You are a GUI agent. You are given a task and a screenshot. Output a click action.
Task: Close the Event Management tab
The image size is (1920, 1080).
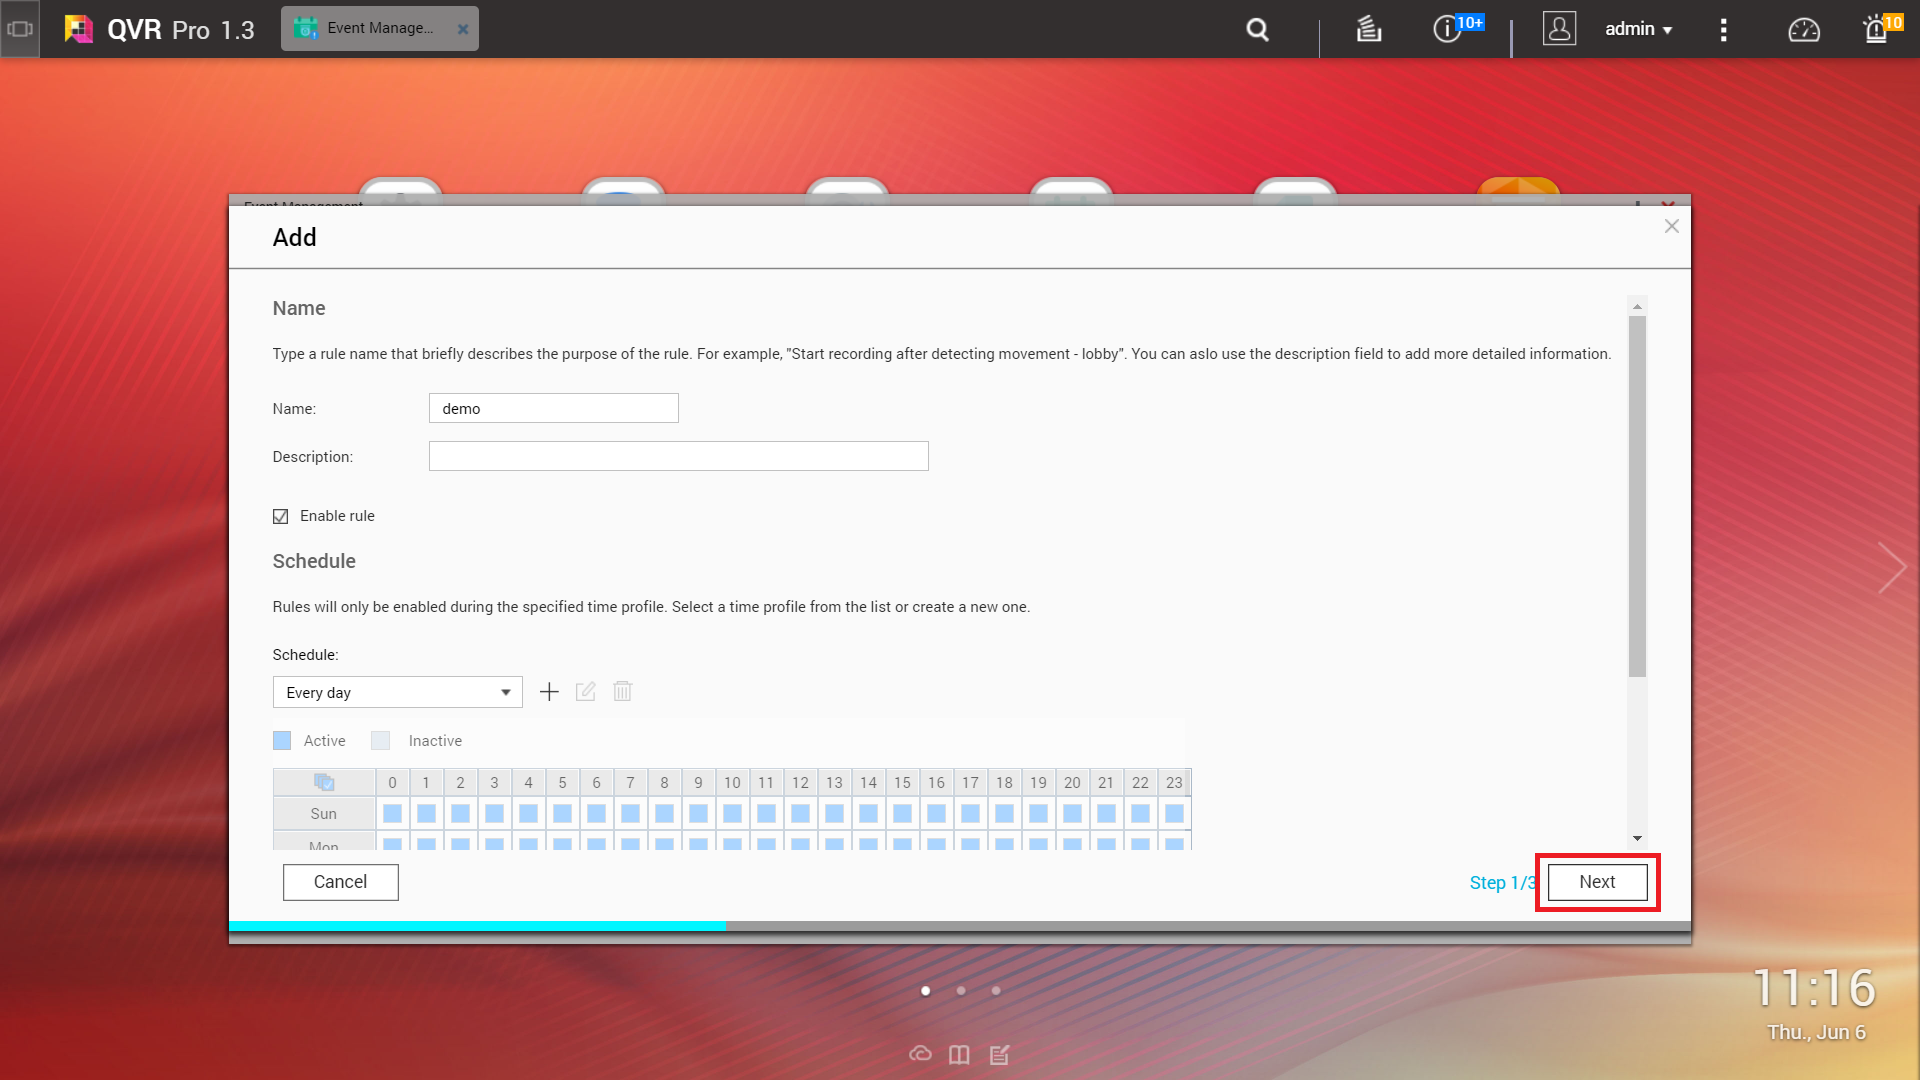tap(463, 29)
